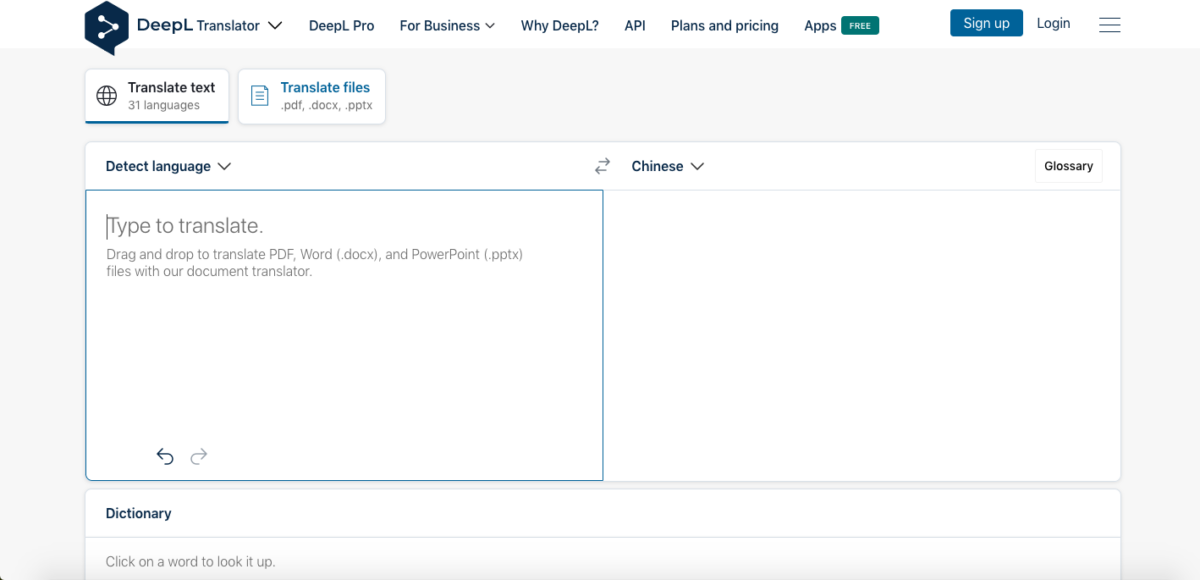Open the hamburger menu icon
Viewport: 1200px width, 580px height.
tap(1109, 25)
